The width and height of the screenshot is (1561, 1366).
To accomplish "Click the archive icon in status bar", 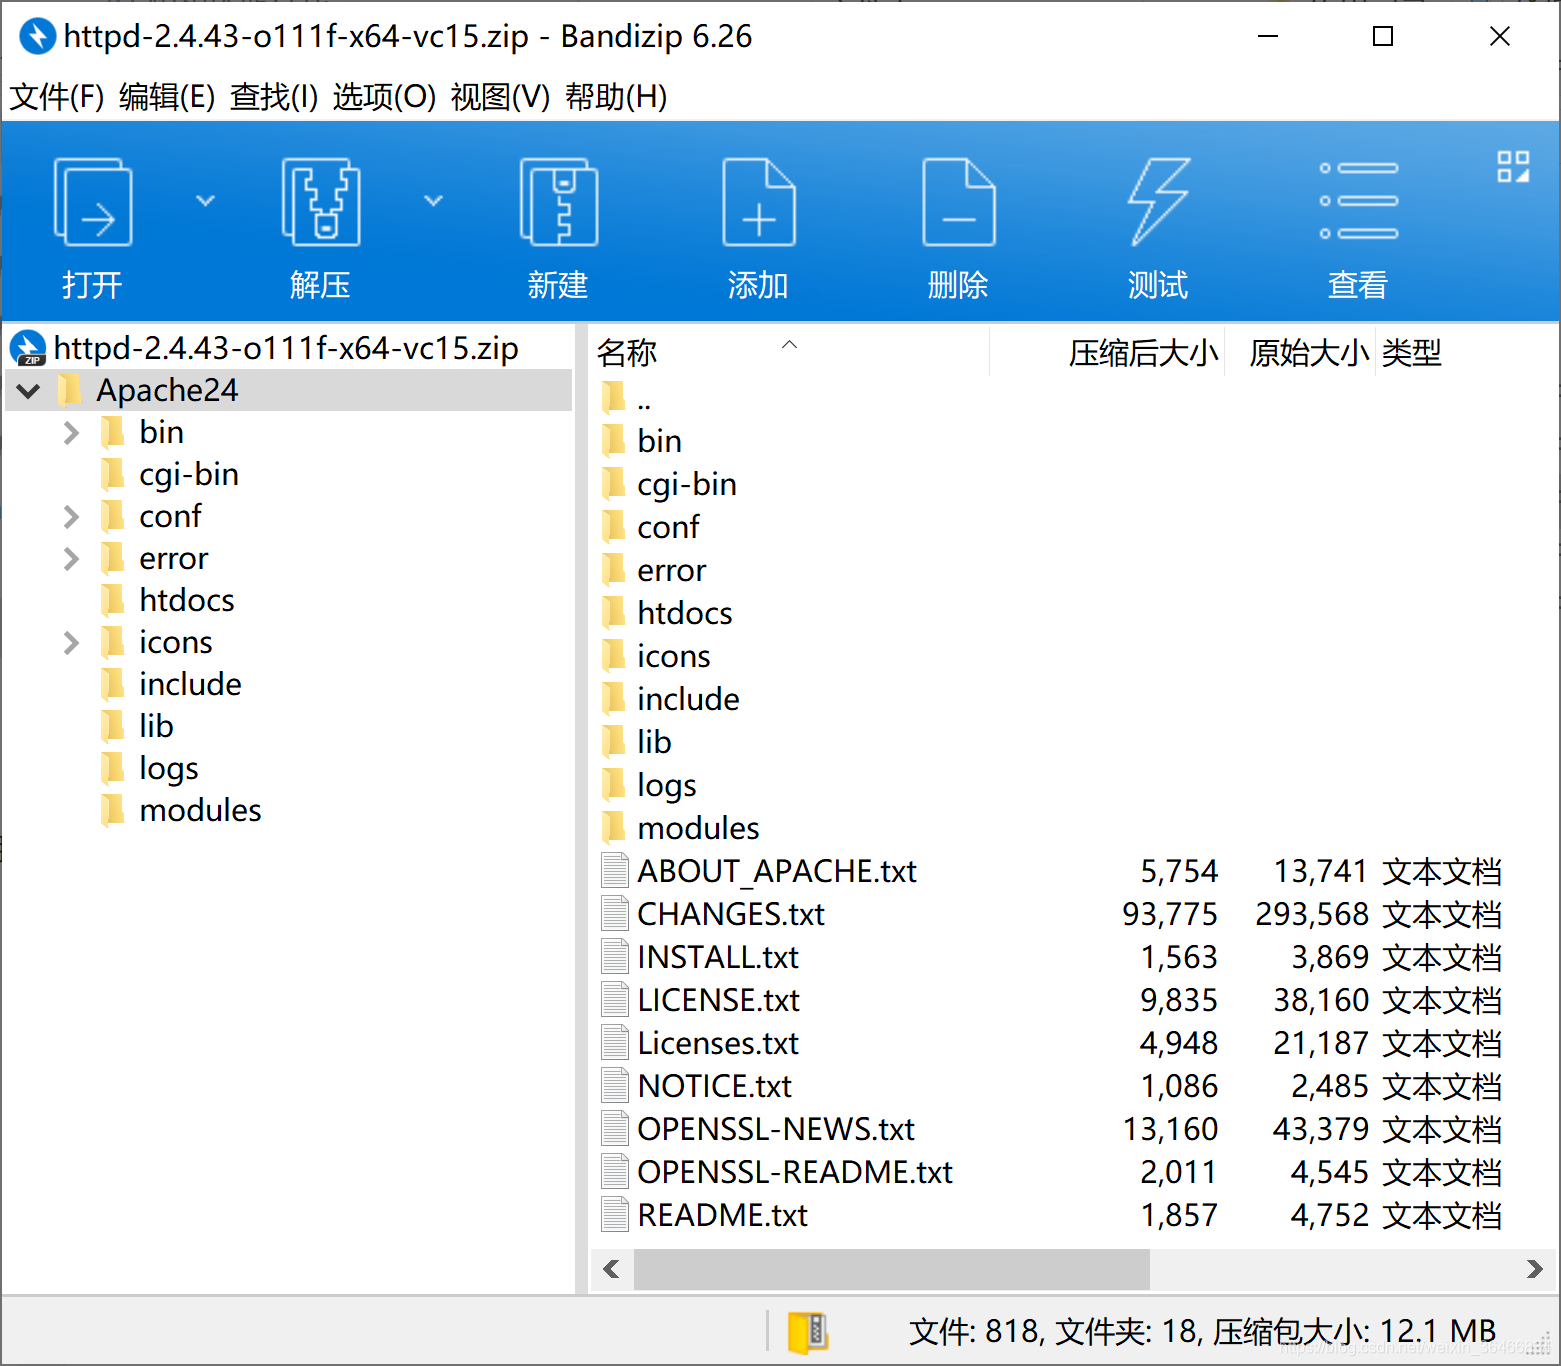I will point(808,1331).
